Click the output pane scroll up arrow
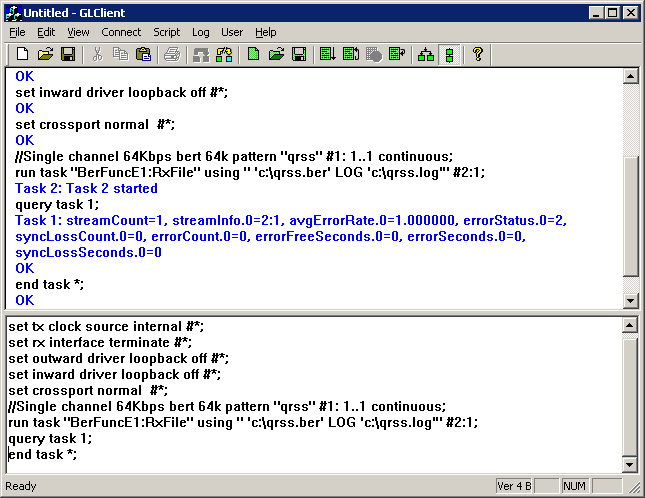 pyautogui.click(x=631, y=76)
